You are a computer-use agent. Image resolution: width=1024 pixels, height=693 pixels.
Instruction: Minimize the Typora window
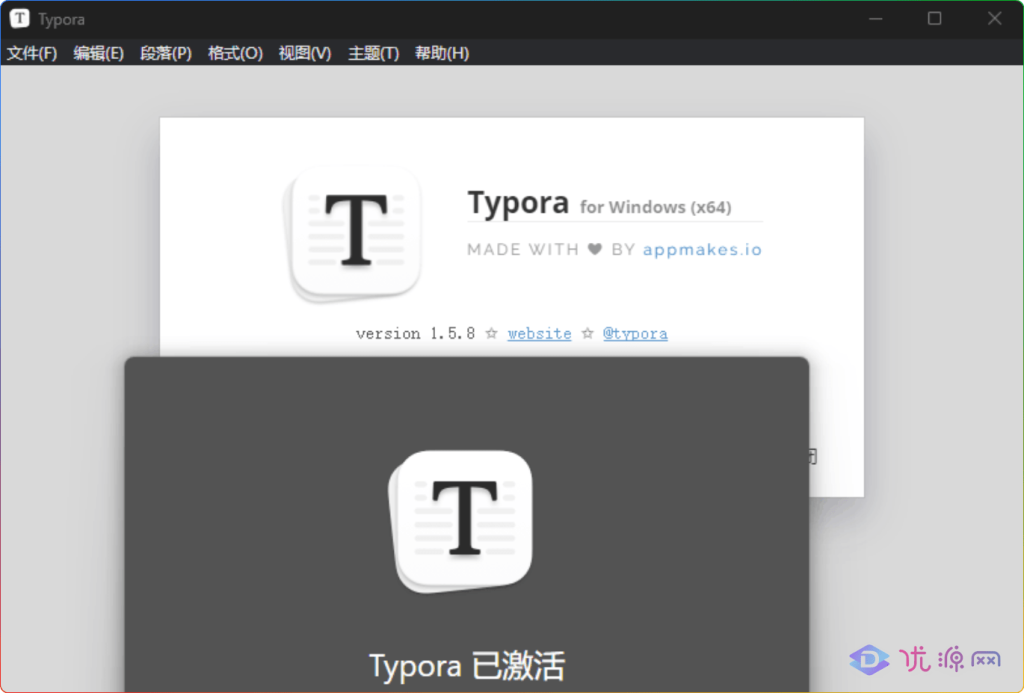tap(876, 19)
